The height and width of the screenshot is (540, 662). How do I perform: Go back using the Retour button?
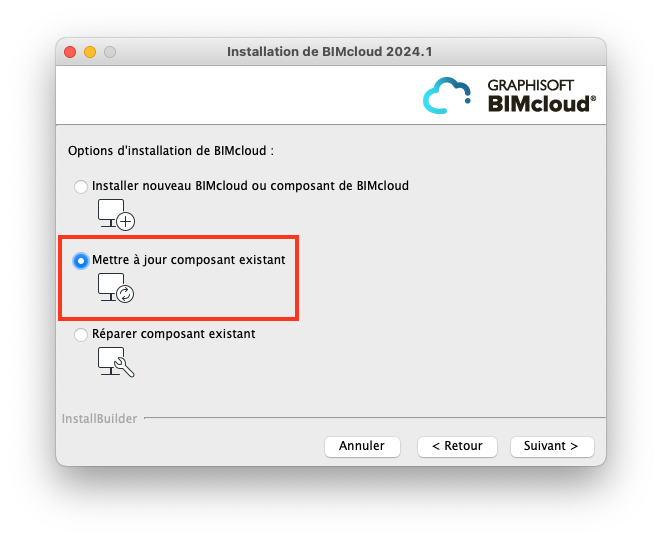457,446
